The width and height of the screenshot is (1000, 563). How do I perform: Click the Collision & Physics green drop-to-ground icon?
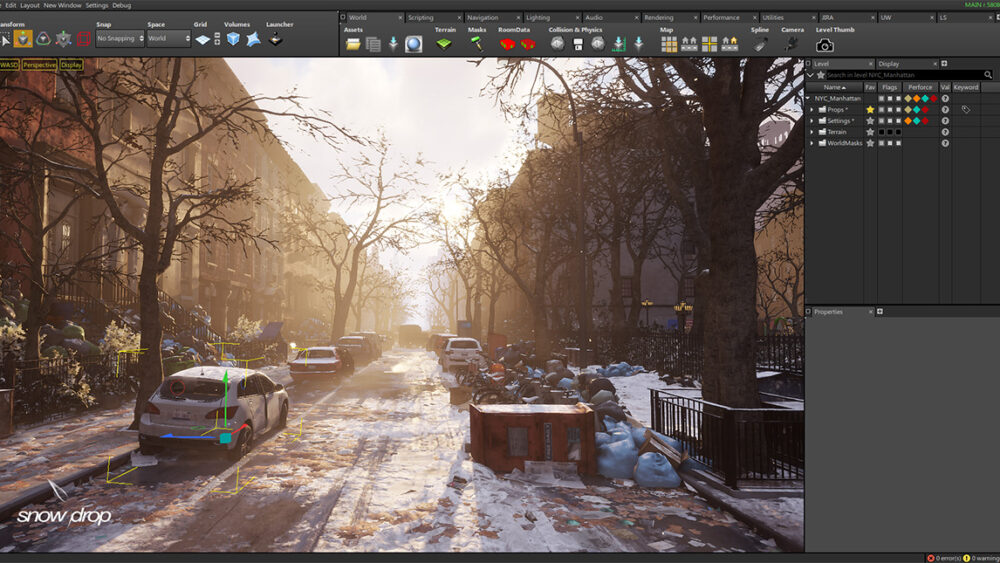coord(618,44)
